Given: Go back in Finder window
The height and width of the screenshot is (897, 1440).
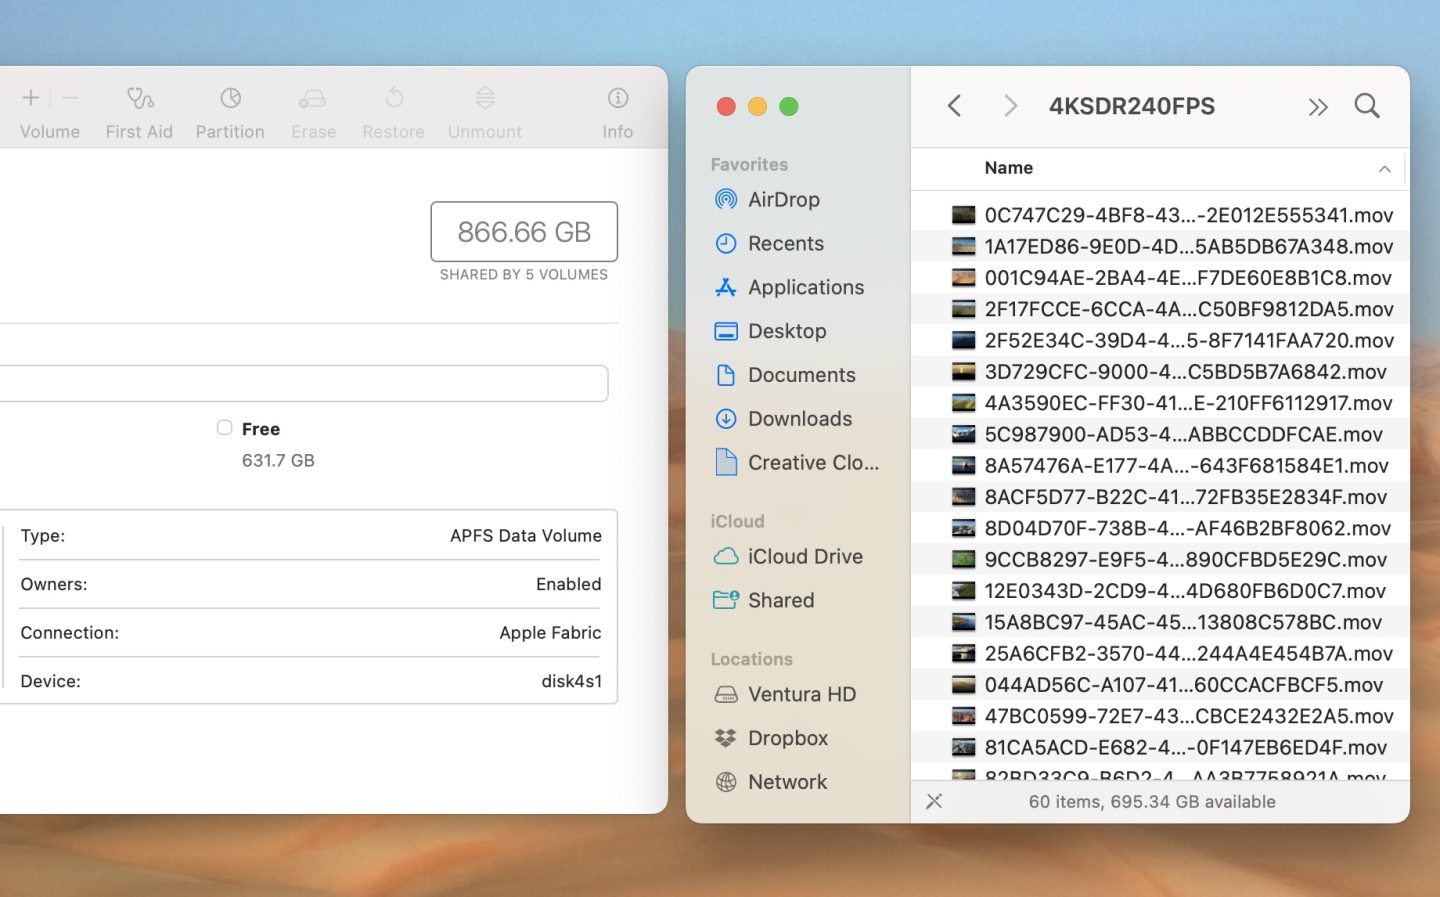Looking at the screenshot, I should (955, 106).
